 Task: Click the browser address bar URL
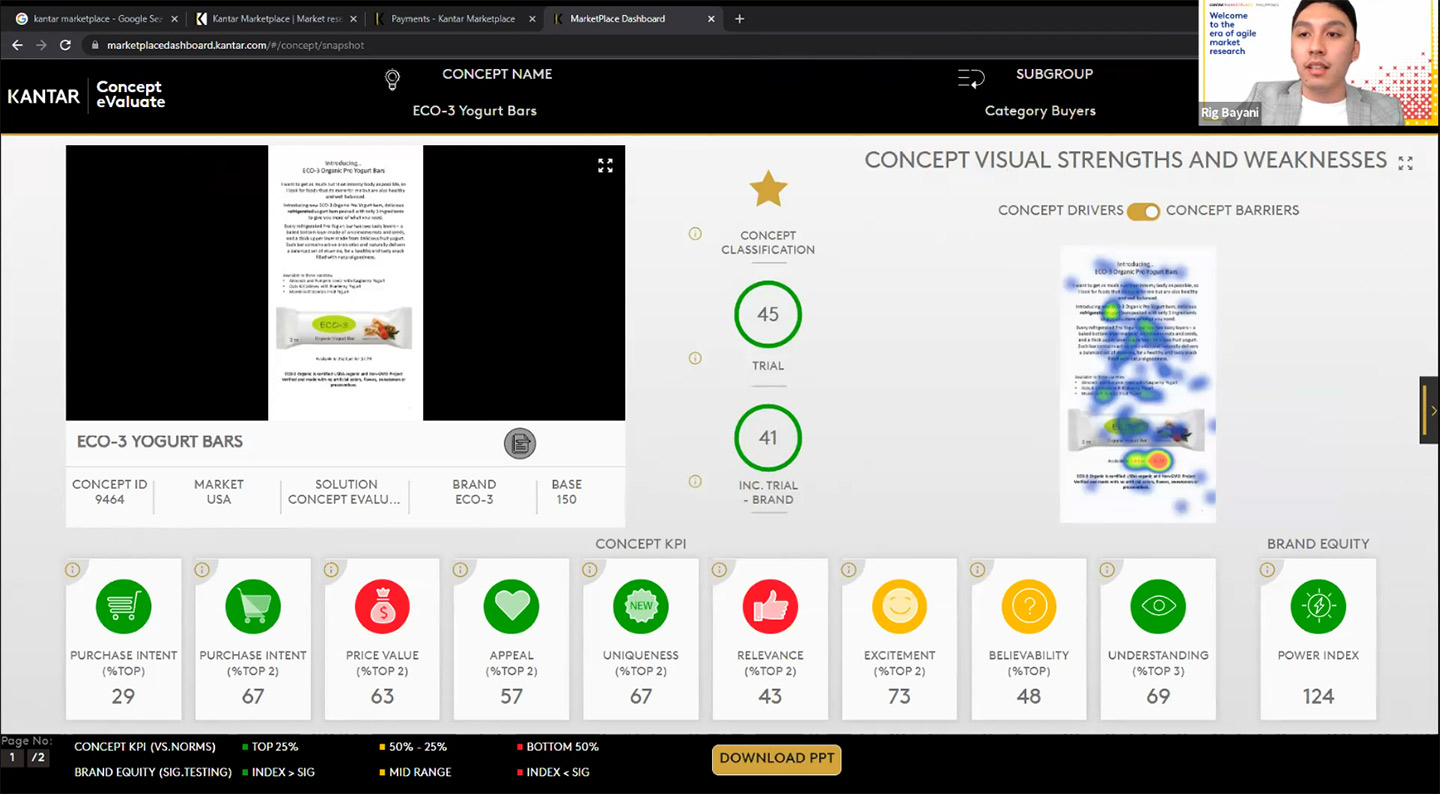(x=235, y=45)
